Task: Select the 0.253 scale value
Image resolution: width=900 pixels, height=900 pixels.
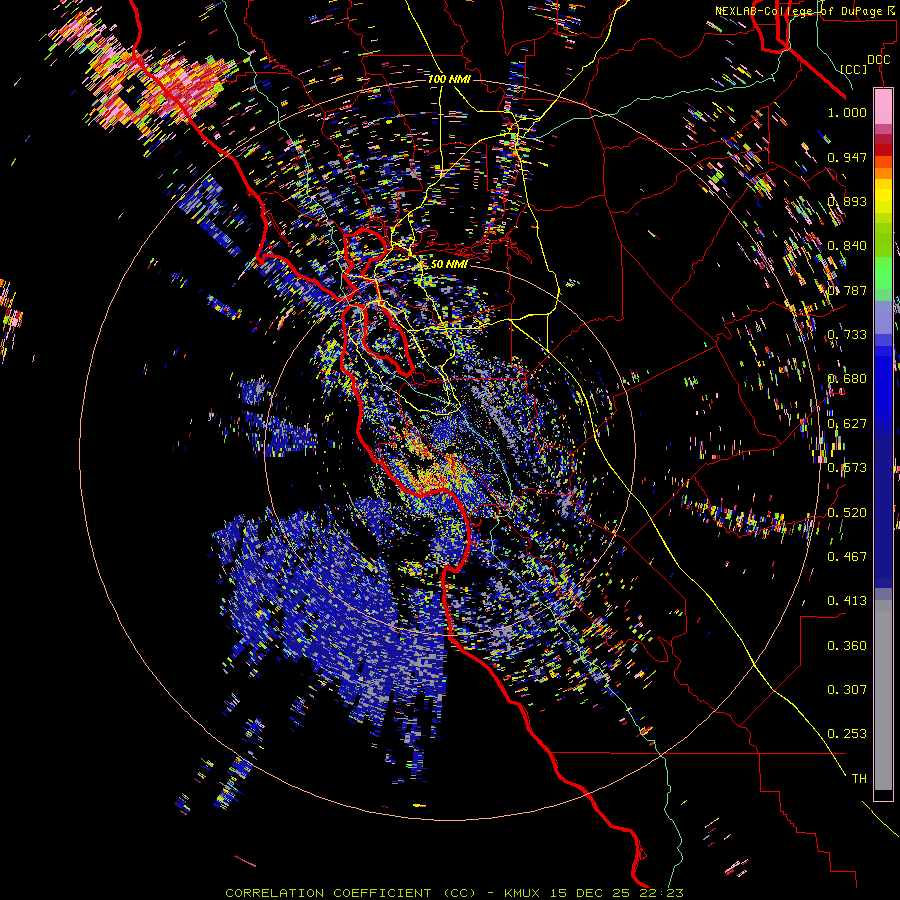Action: (x=847, y=734)
